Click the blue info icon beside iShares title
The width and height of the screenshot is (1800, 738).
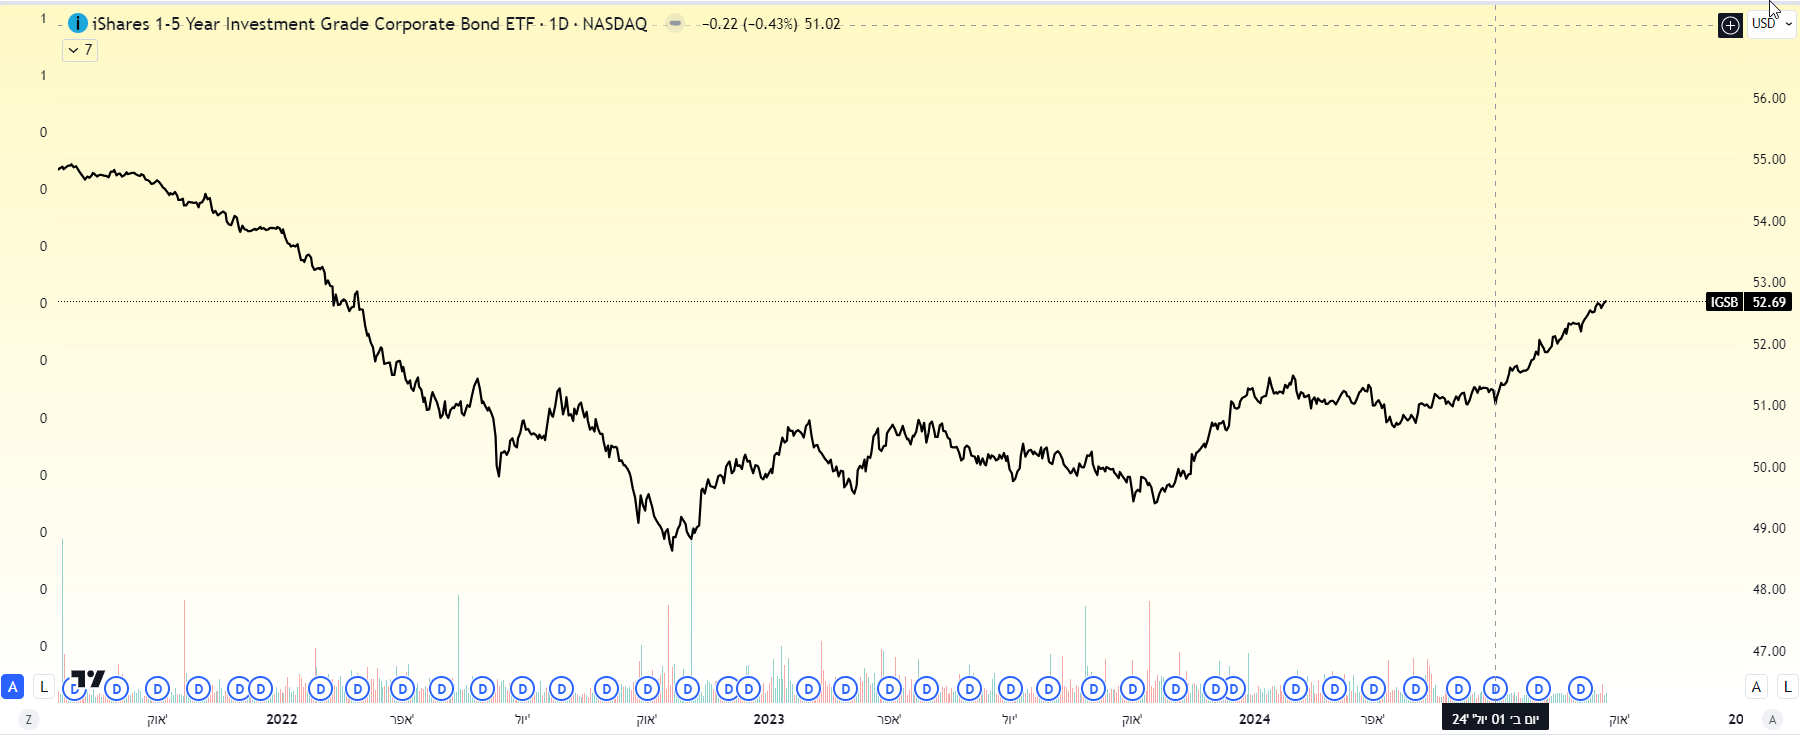point(78,23)
